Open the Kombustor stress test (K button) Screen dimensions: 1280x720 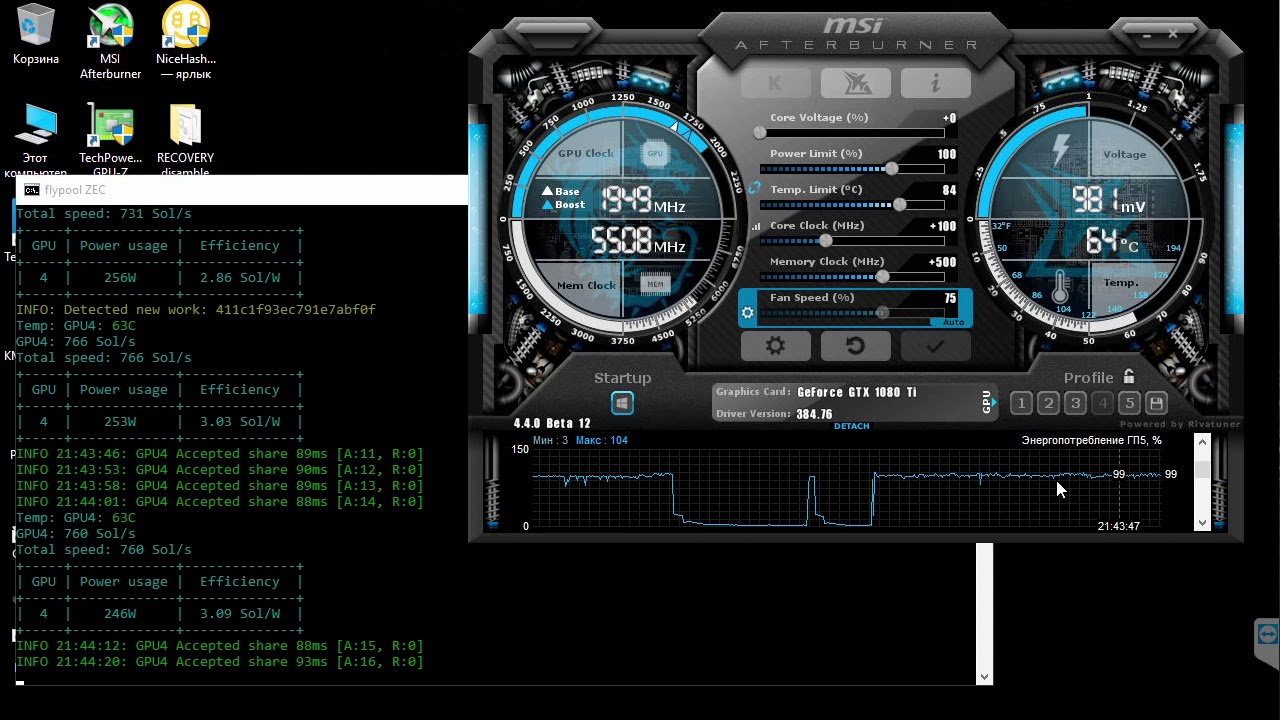point(775,83)
